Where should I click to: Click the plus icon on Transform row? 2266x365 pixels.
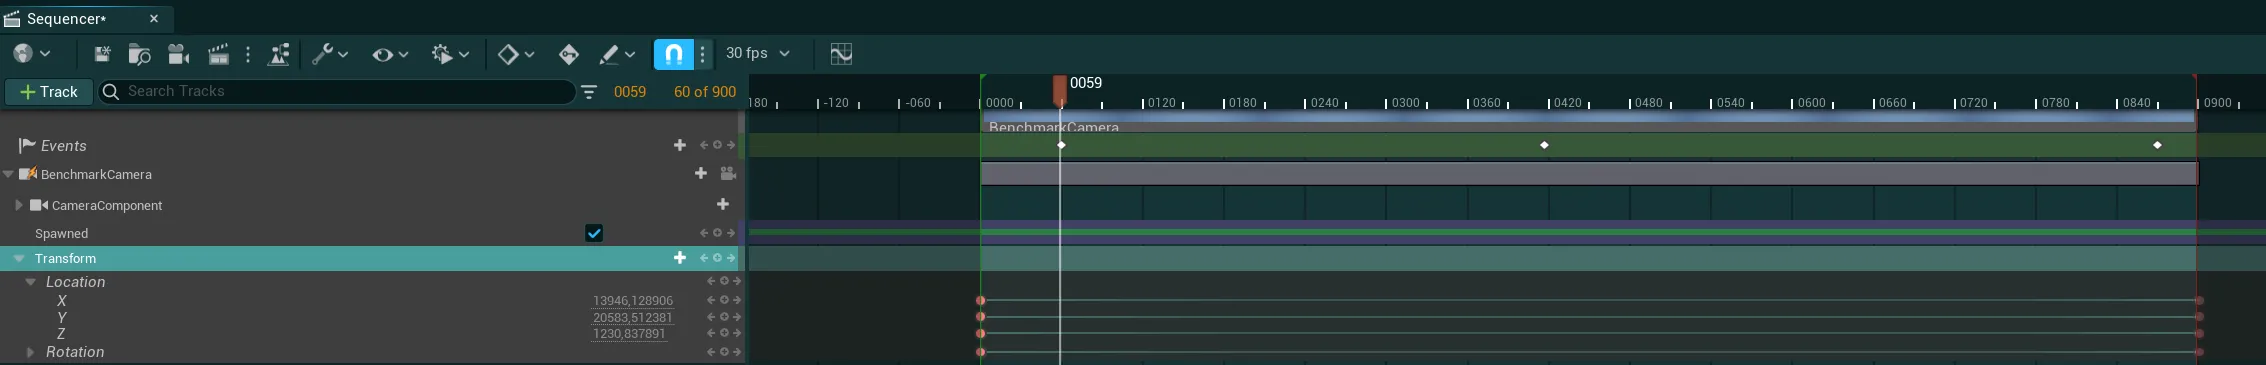[x=680, y=258]
